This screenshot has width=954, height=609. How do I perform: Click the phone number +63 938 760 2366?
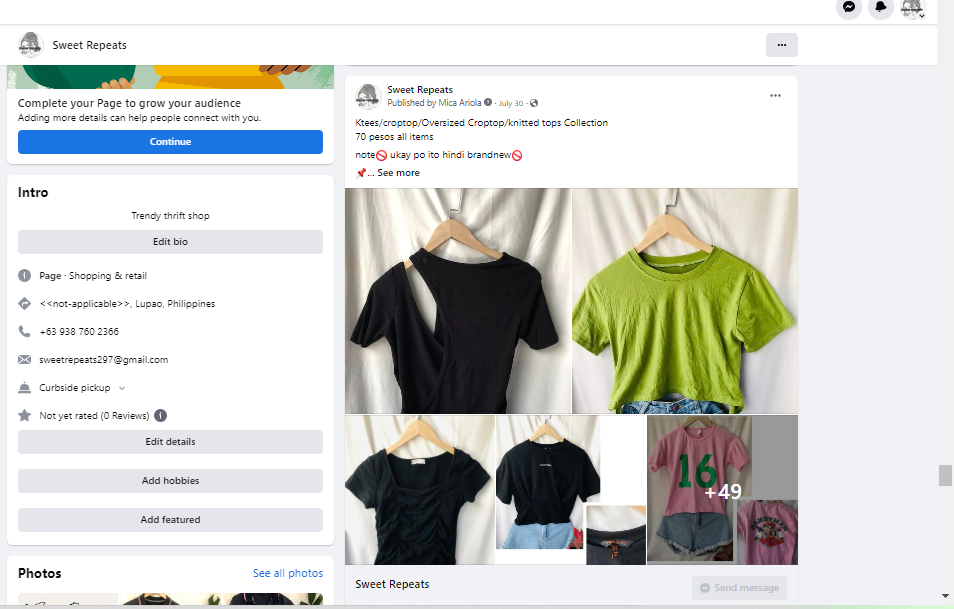point(79,332)
